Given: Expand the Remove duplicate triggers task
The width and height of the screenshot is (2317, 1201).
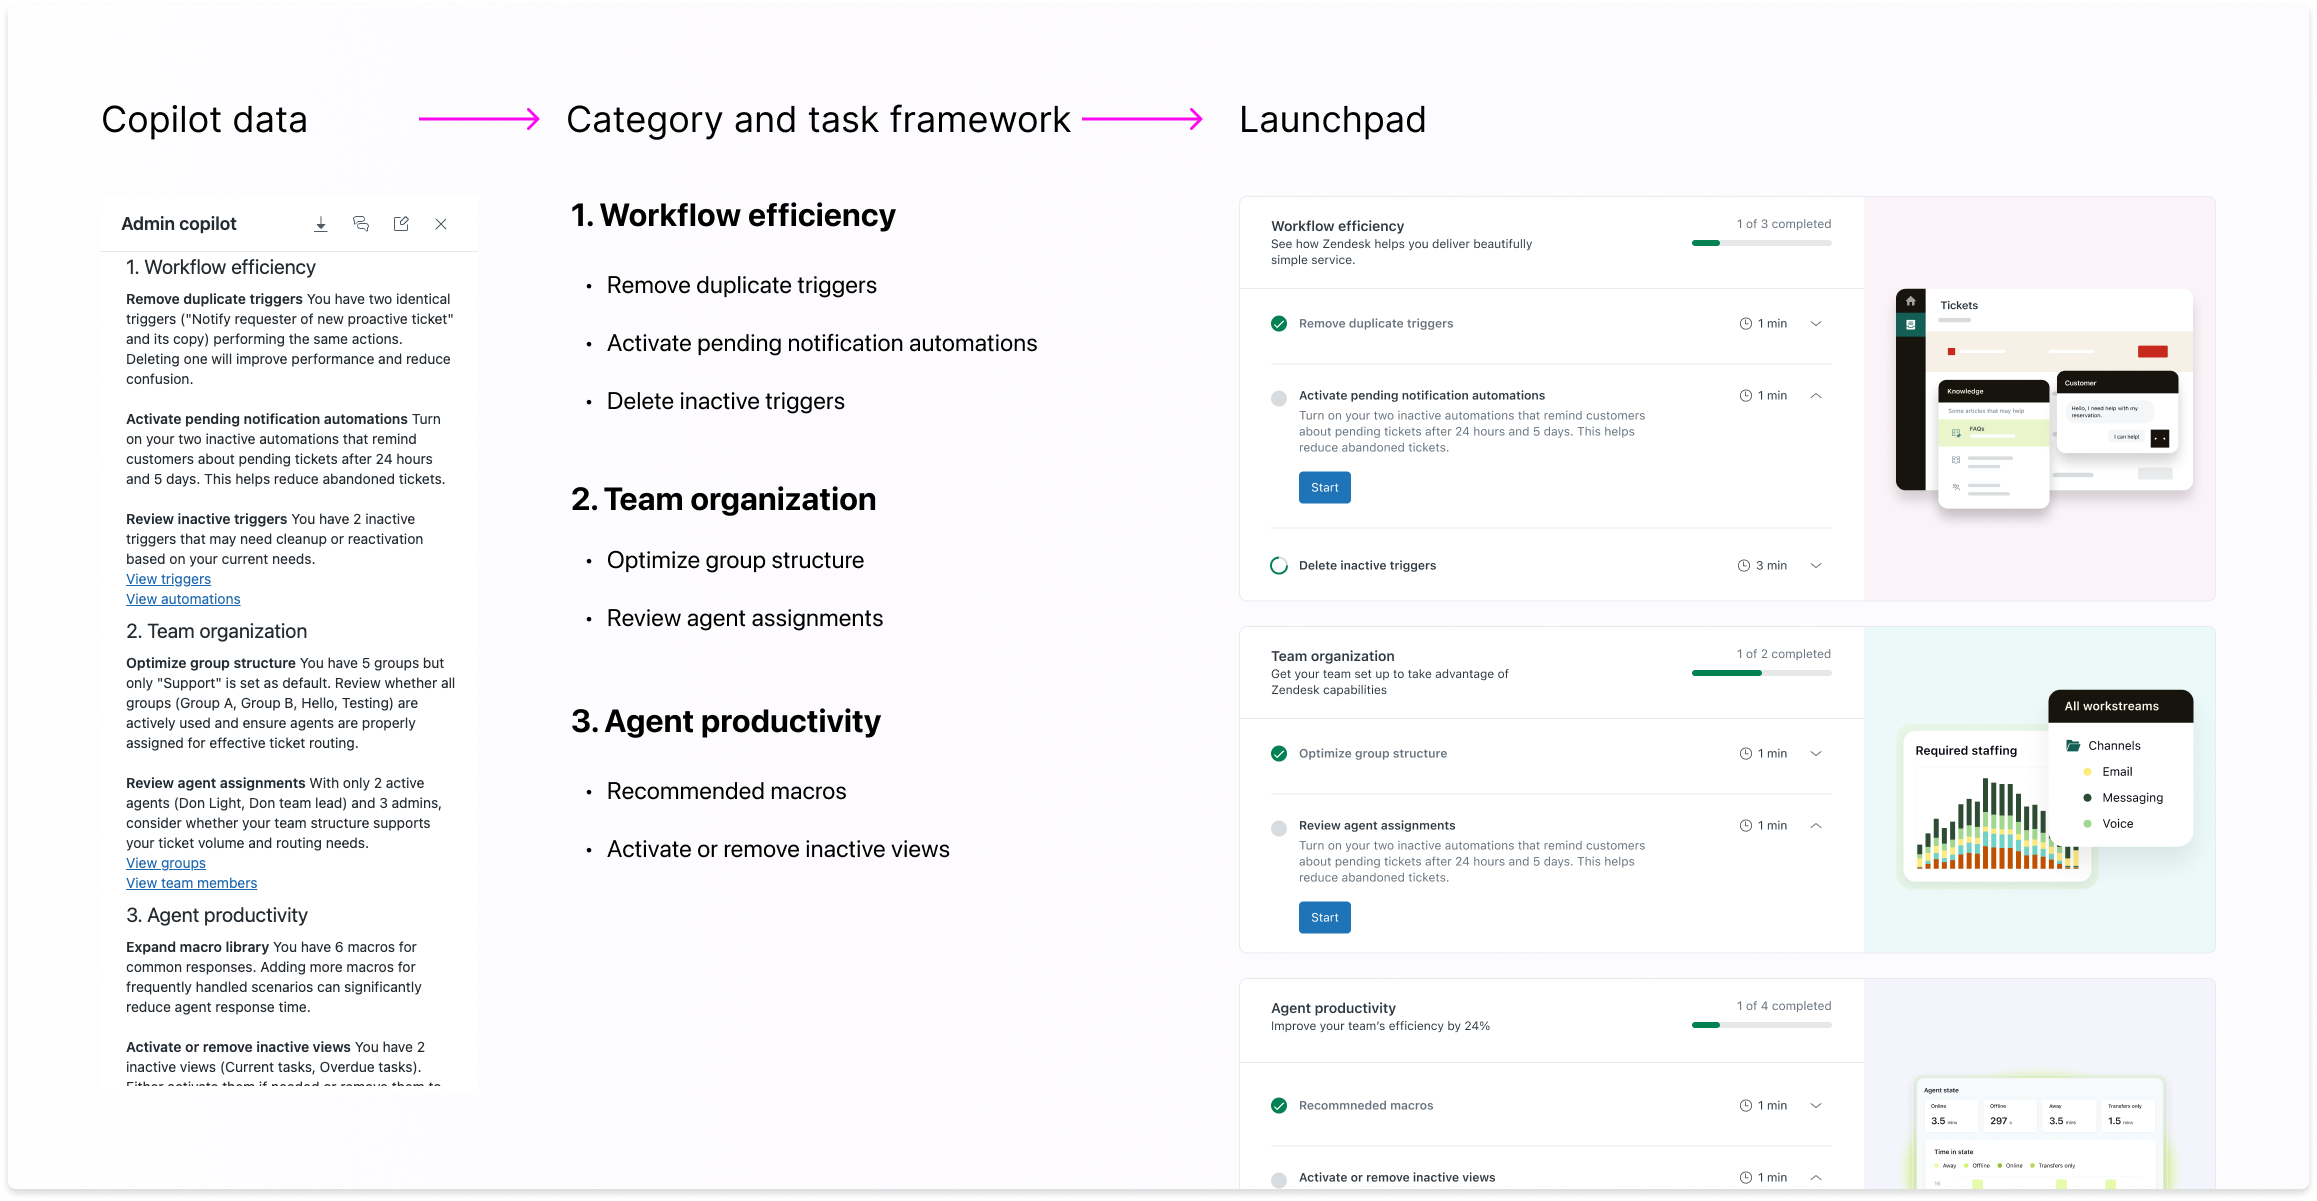Looking at the screenshot, I should [1816, 324].
